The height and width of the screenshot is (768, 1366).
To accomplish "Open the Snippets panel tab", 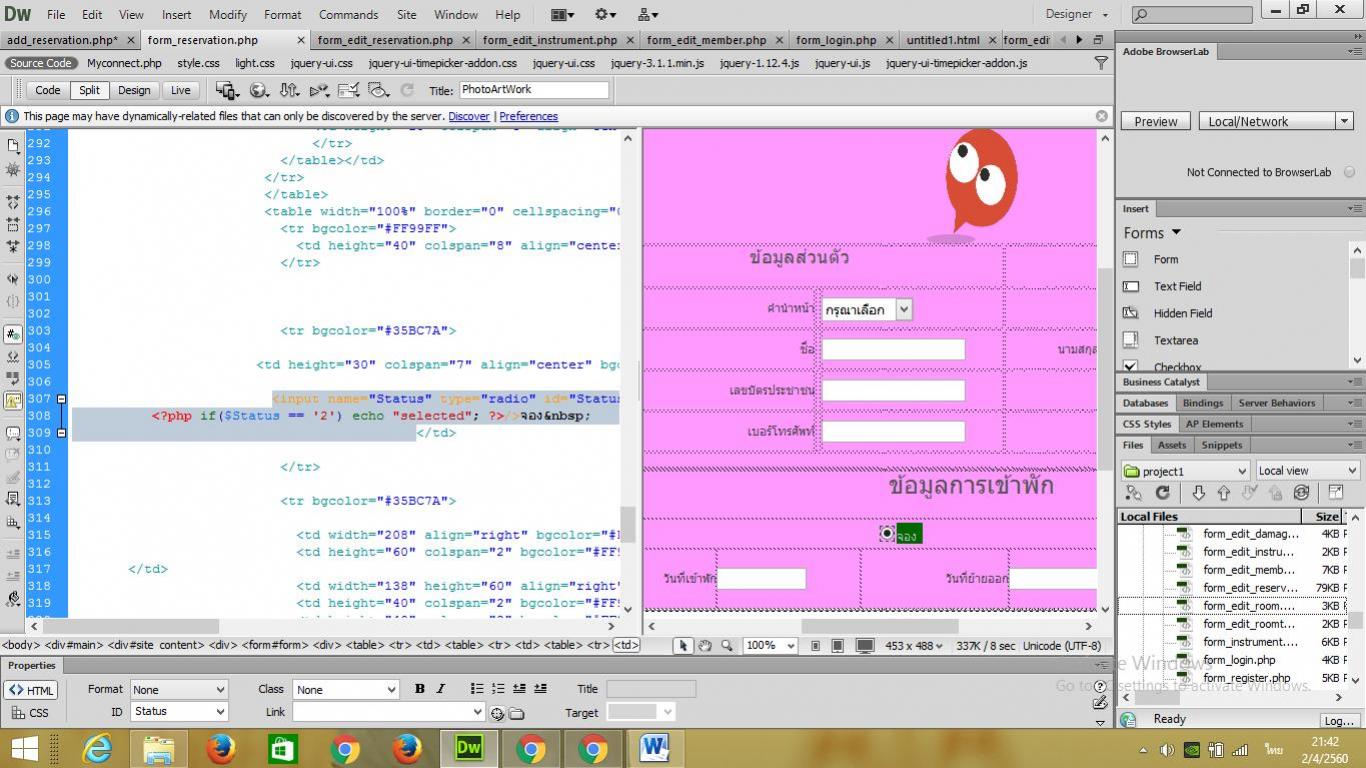I will tap(1222, 445).
